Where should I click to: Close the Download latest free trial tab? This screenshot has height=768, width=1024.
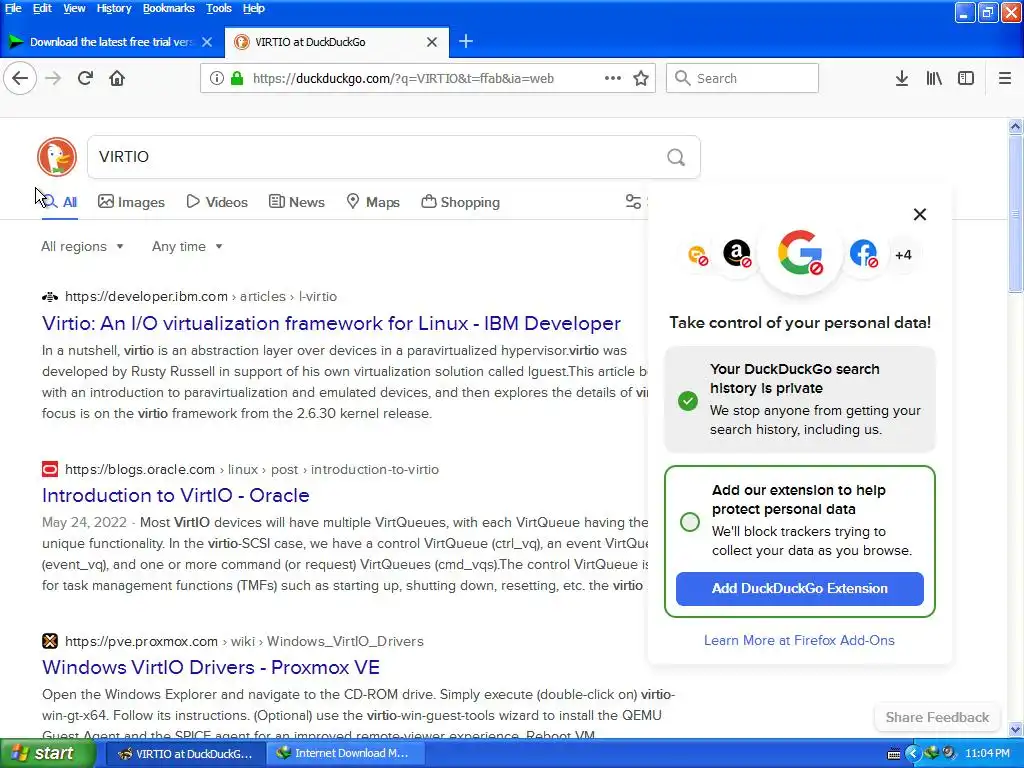tap(207, 42)
